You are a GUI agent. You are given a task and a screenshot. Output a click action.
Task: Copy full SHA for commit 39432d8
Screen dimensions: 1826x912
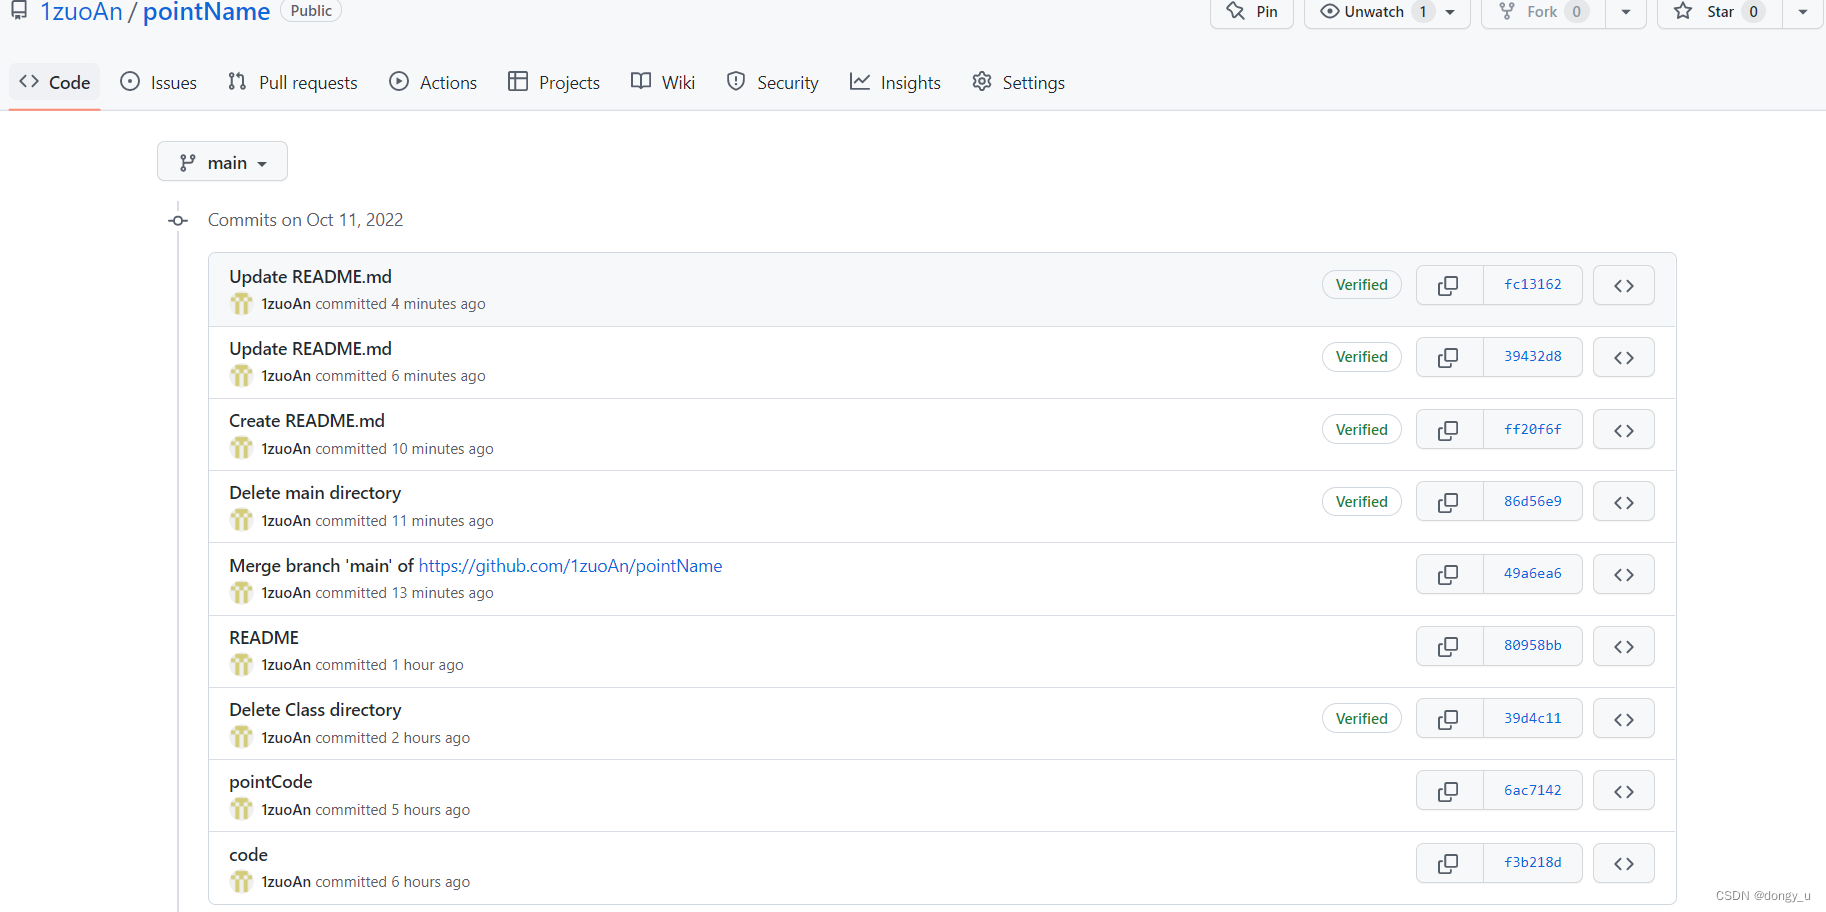pos(1449,357)
